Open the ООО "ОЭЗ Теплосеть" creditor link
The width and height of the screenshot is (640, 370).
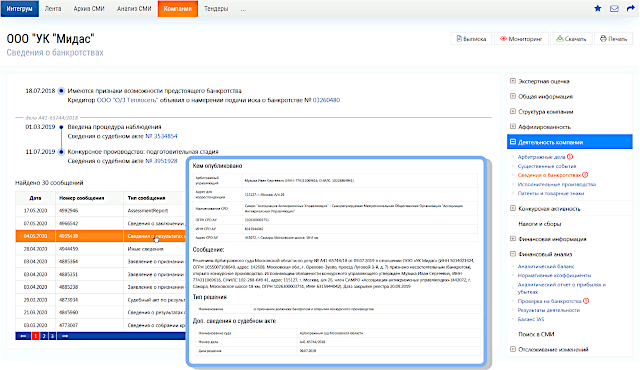pos(127,100)
